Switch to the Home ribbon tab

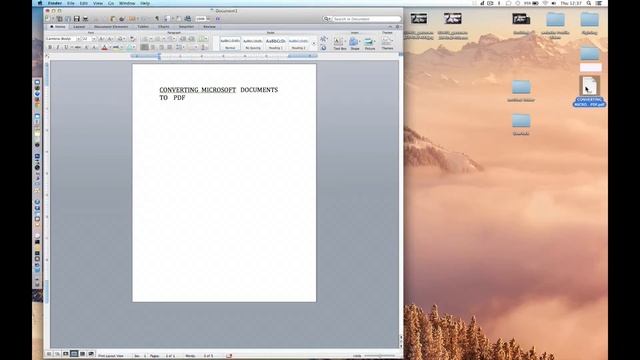(58, 27)
